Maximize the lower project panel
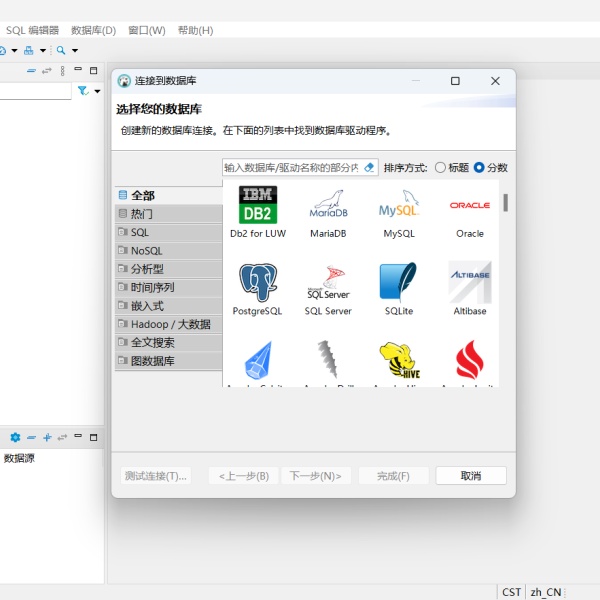This screenshot has width=600, height=600. (x=93, y=437)
